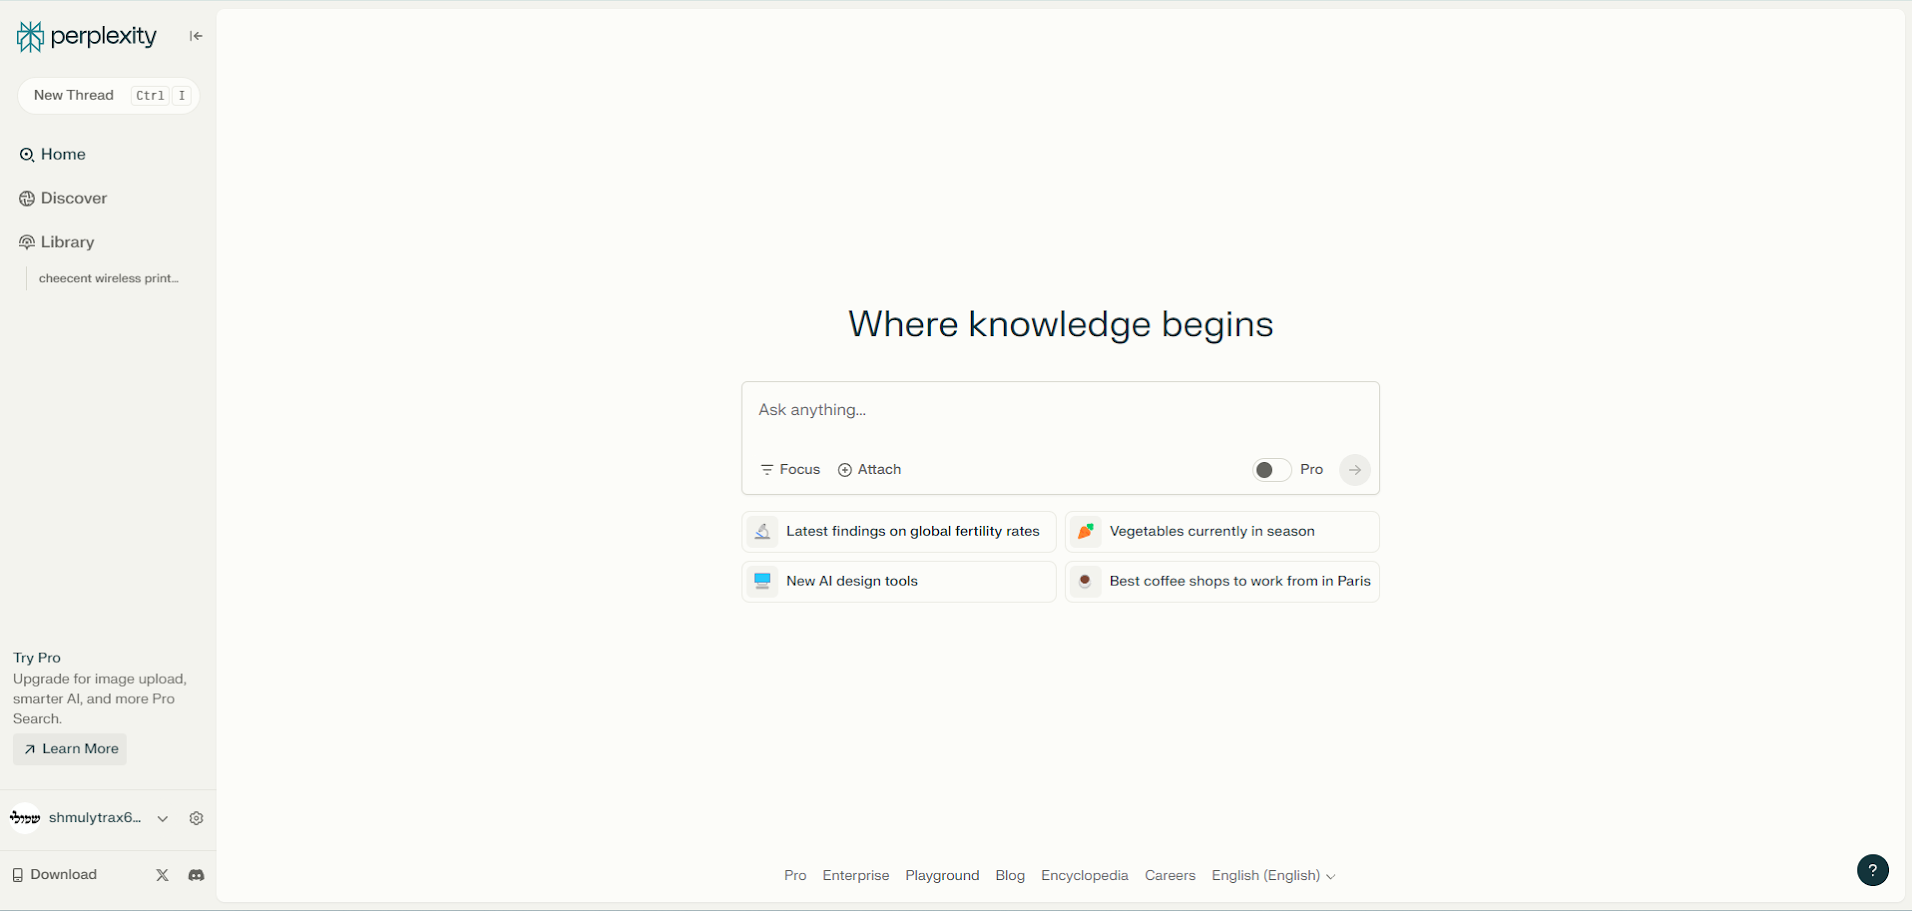The height and width of the screenshot is (911, 1912).
Task: Submit query with arrow button
Action: (x=1355, y=470)
